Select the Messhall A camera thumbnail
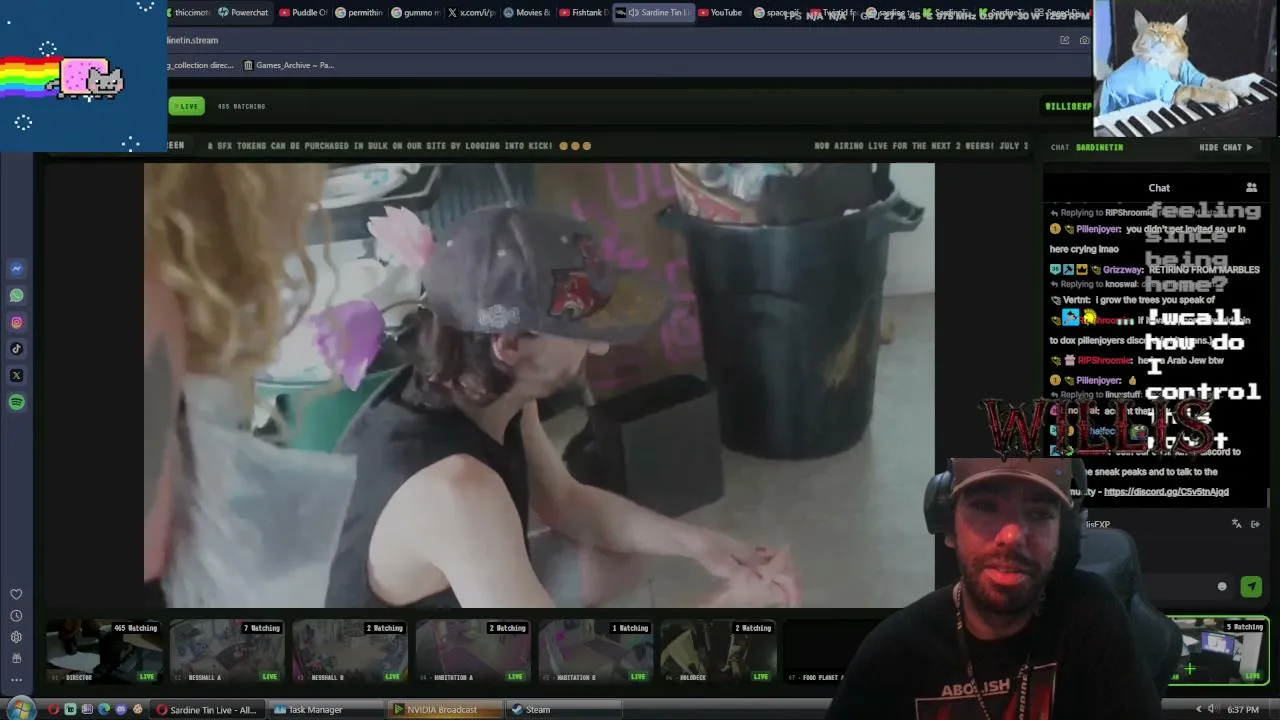This screenshot has width=1280, height=720. [227, 651]
